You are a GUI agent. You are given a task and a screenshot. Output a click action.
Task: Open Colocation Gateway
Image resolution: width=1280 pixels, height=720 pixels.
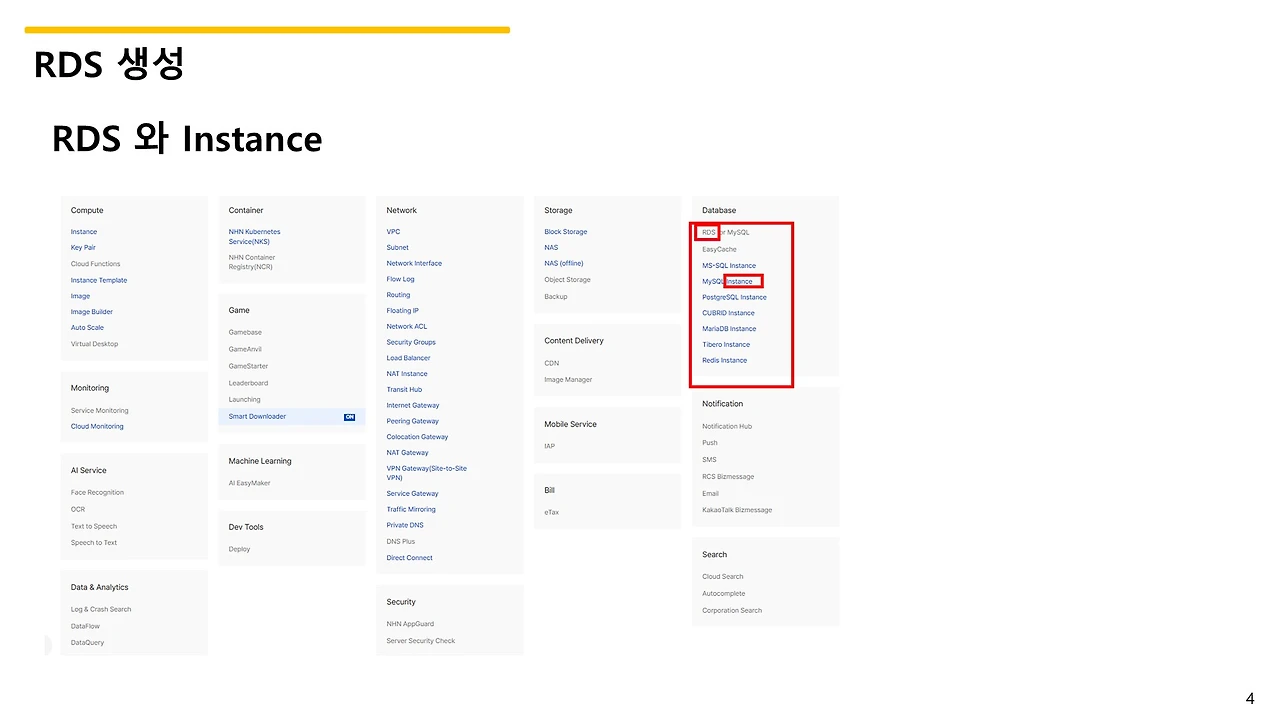click(417, 437)
